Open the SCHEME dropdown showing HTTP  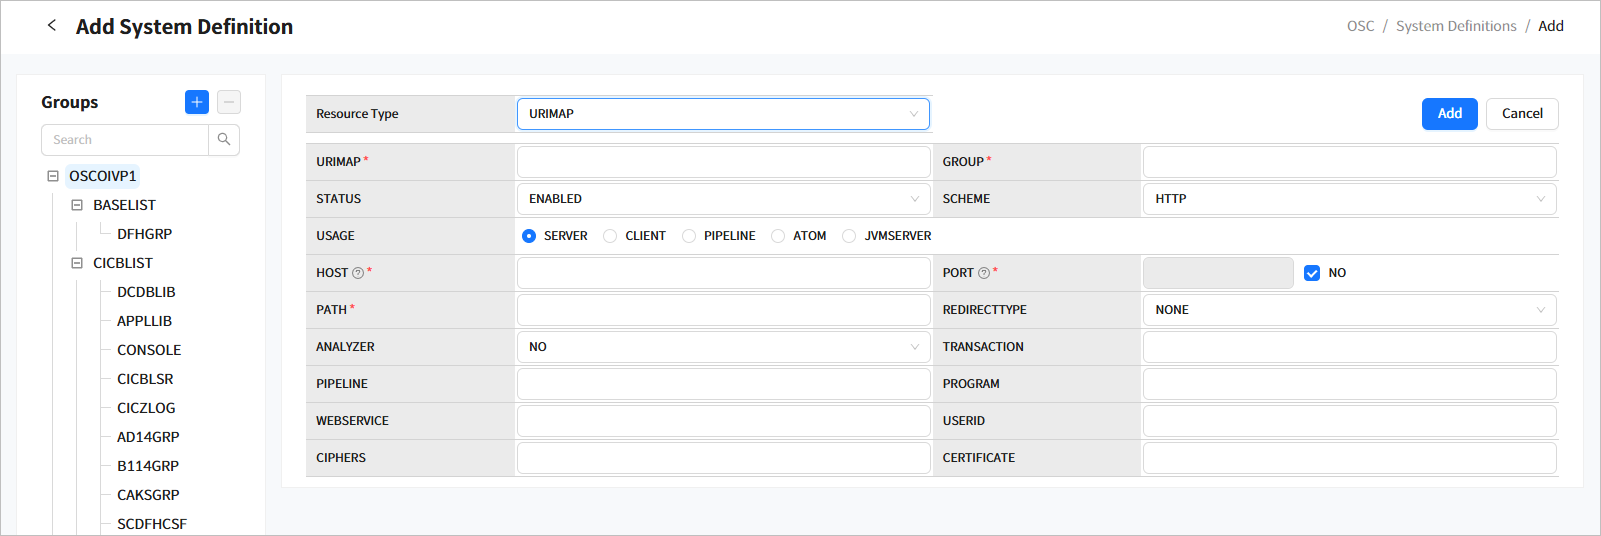click(1348, 199)
